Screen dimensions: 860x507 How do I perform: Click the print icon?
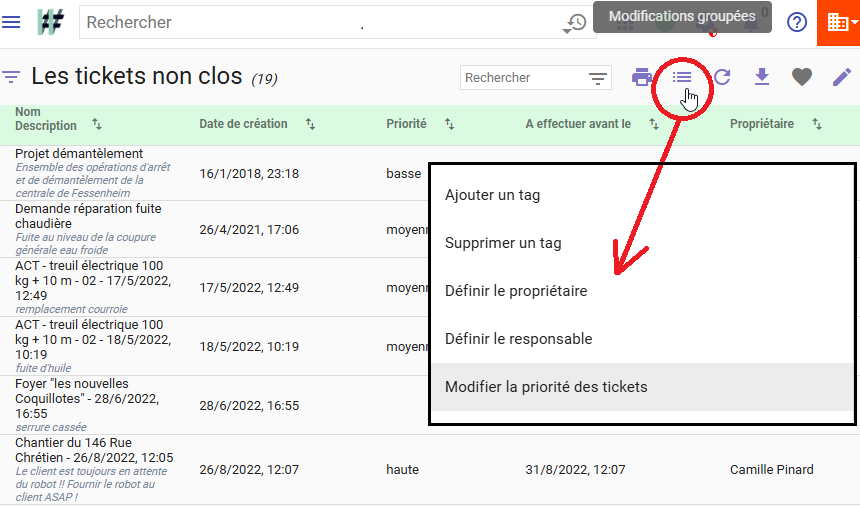click(642, 77)
